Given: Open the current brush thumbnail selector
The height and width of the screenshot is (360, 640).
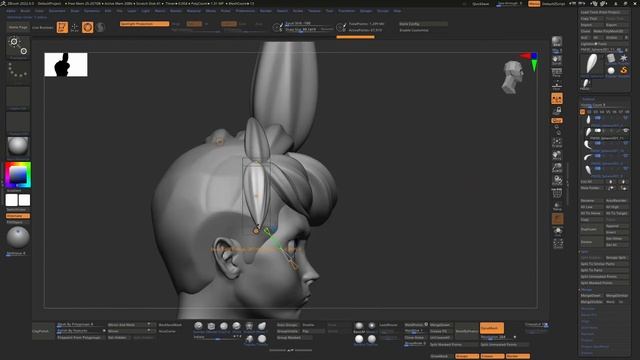Looking at the screenshot, I should 18,47.
